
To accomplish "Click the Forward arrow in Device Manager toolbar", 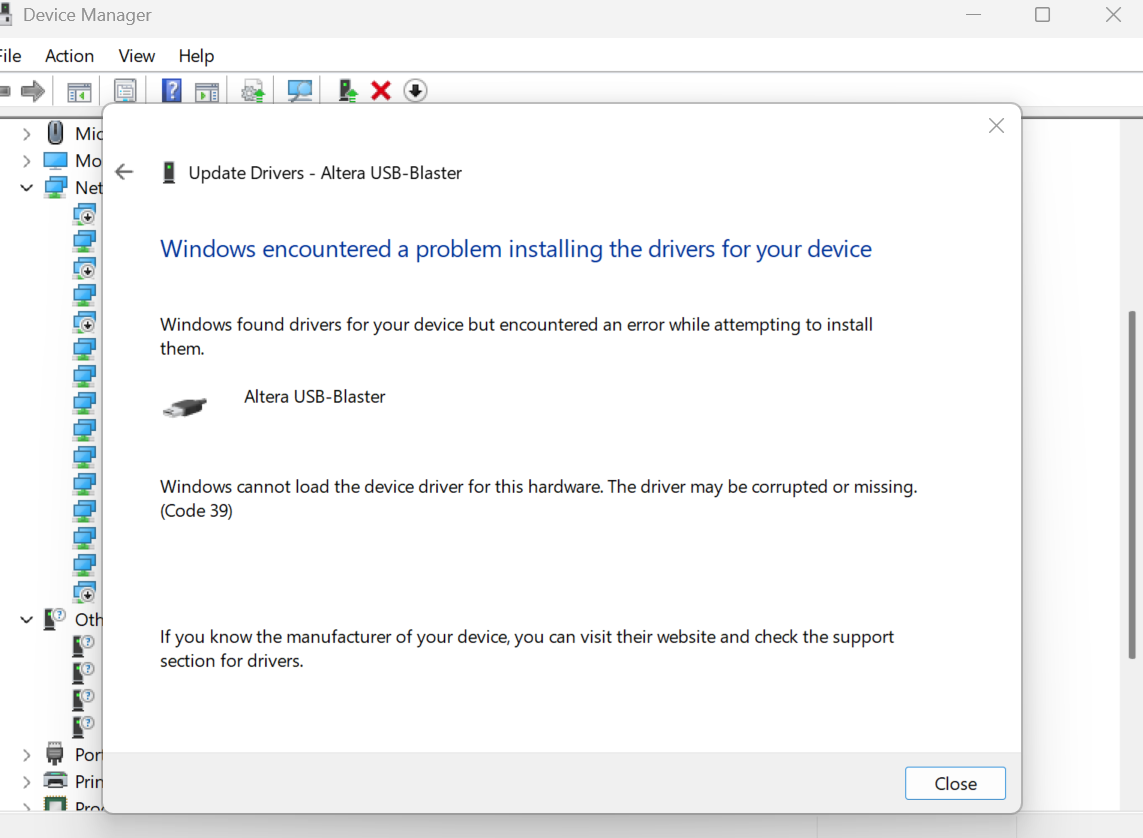I will pos(33,91).
